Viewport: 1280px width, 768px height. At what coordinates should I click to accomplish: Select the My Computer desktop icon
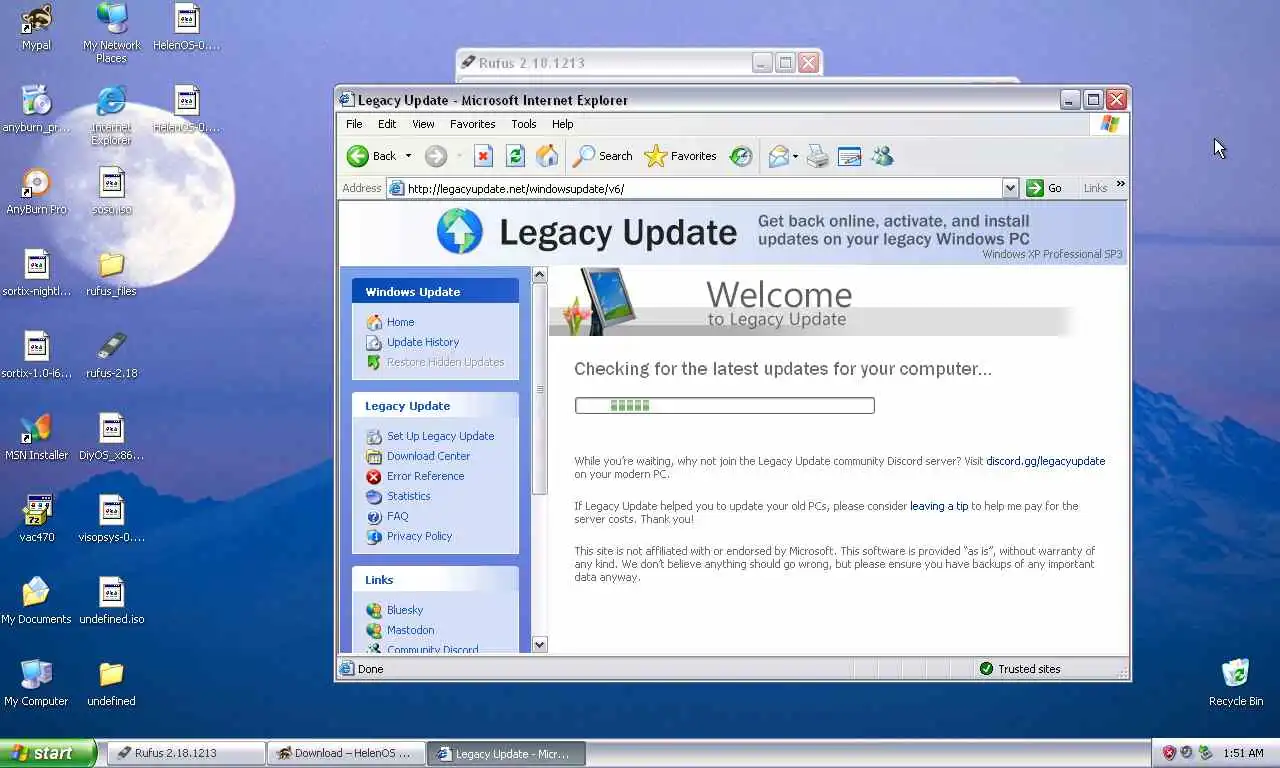tap(36, 684)
